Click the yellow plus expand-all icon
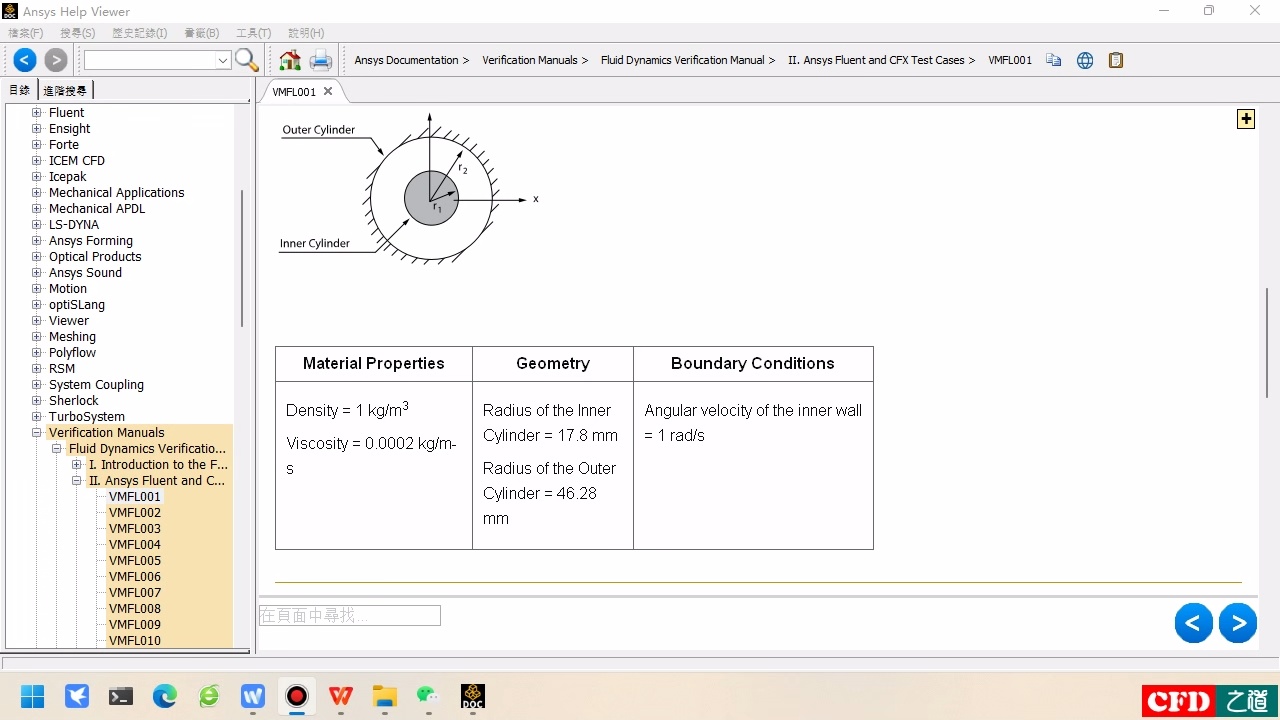This screenshot has height=720, width=1280. [x=1246, y=119]
